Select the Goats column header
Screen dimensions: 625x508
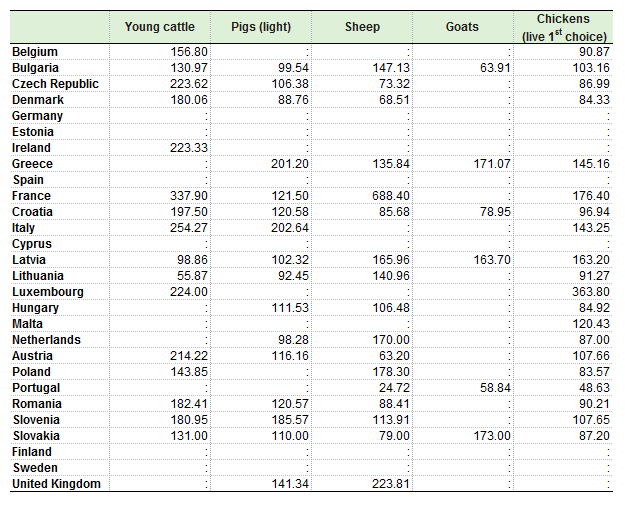click(462, 27)
